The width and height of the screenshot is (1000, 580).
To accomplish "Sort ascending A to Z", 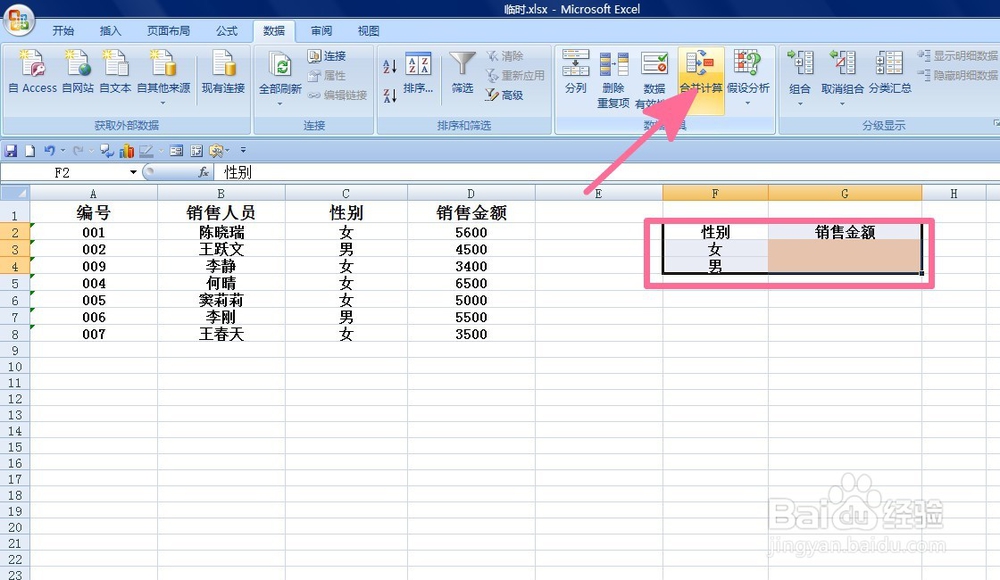I will (x=390, y=66).
